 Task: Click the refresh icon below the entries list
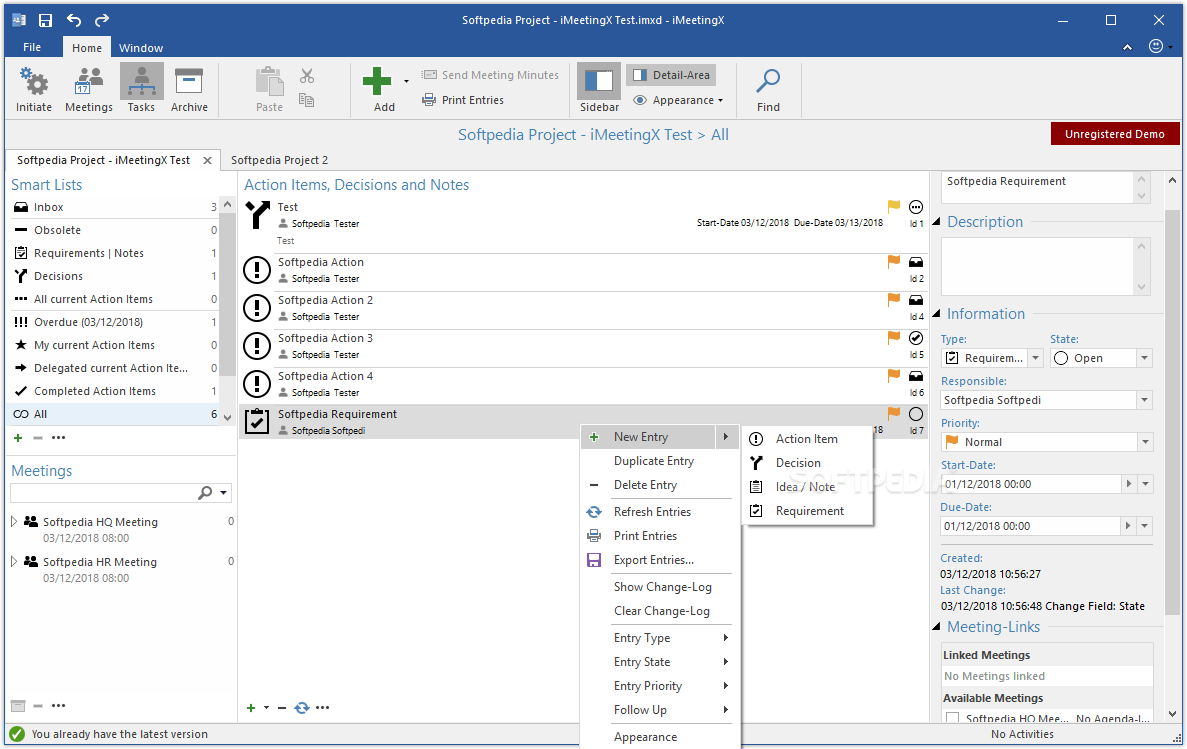pos(302,707)
